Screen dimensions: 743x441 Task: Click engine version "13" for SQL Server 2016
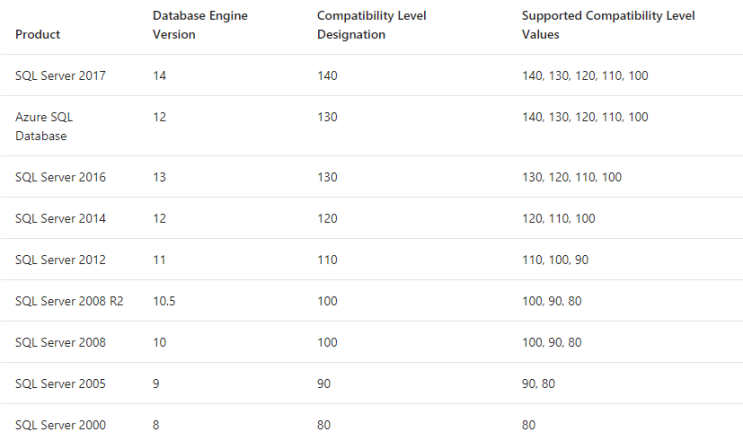point(159,177)
